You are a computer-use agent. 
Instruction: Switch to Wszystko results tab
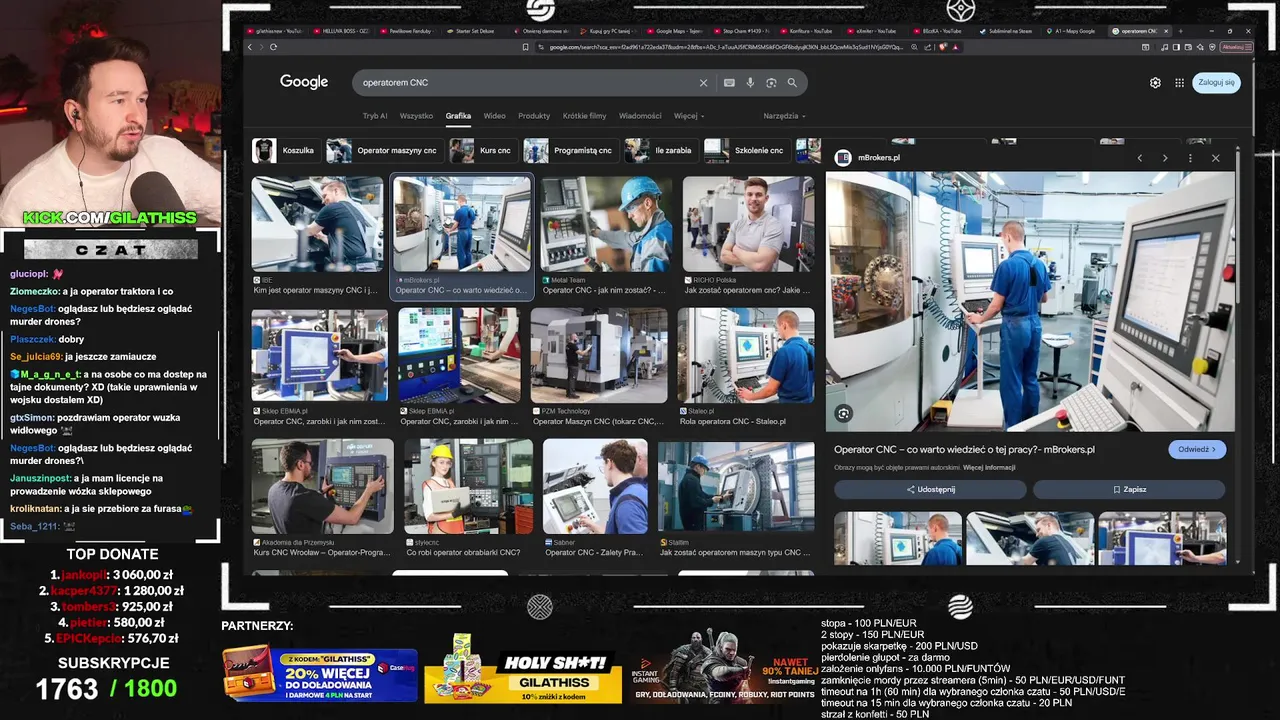tap(416, 116)
